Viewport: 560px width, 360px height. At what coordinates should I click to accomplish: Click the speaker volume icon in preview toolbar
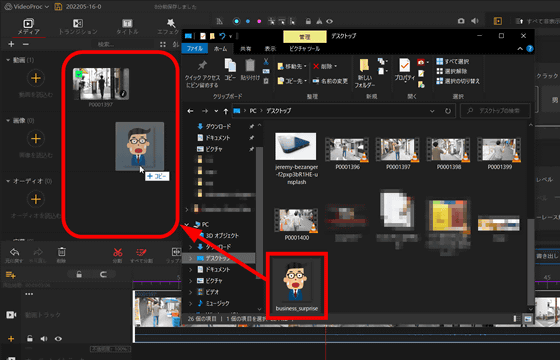click(475, 21)
